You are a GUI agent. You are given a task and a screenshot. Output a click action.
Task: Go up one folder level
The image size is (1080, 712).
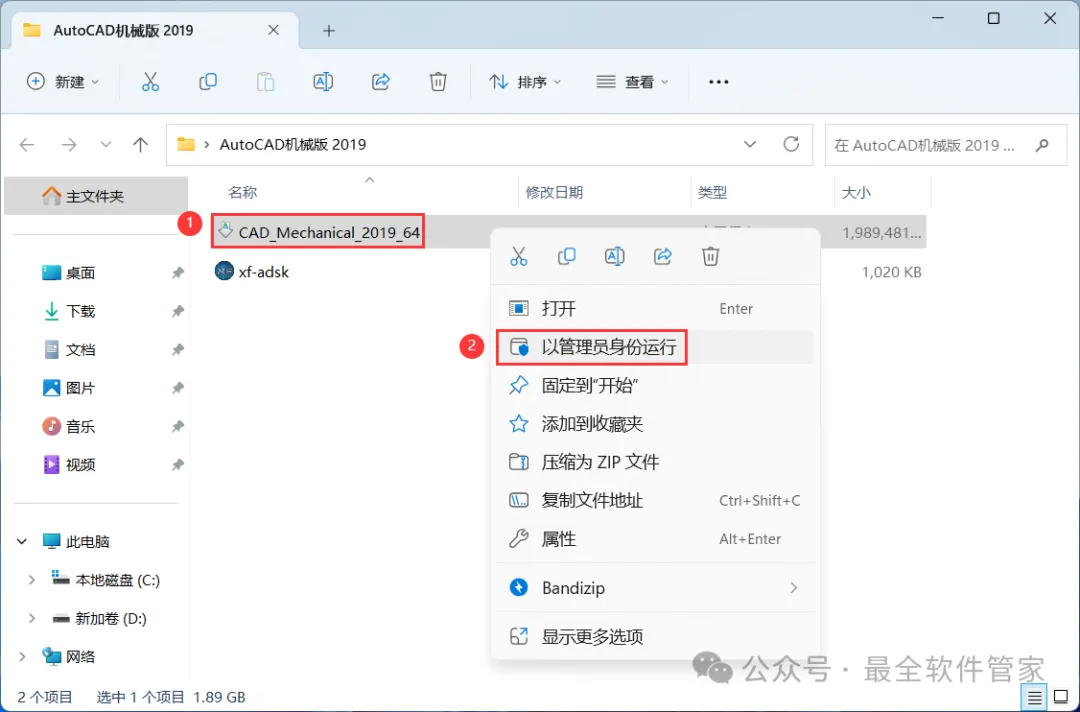tap(141, 145)
